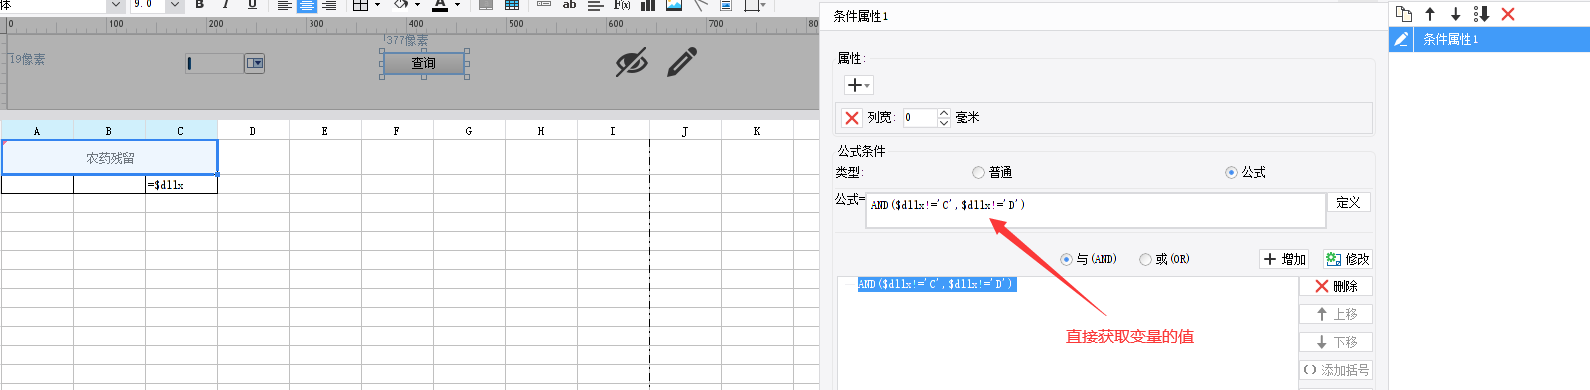Image resolution: width=1590 pixels, height=390 pixels.
Task: Select the cell containing =$dllx
Action: point(181,185)
